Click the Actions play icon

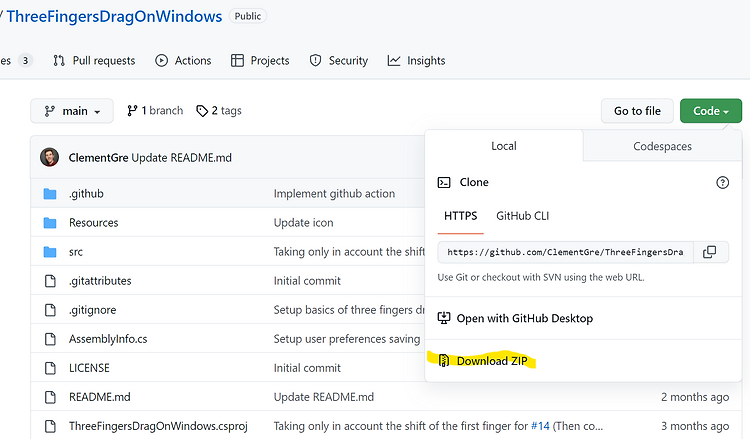coord(161,61)
